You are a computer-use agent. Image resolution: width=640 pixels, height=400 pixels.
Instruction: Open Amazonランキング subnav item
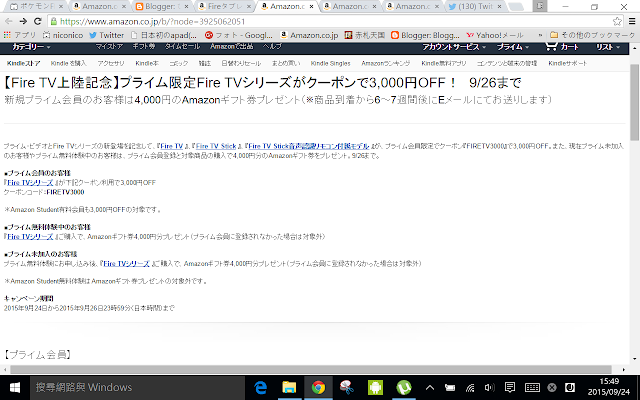(385, 63)
